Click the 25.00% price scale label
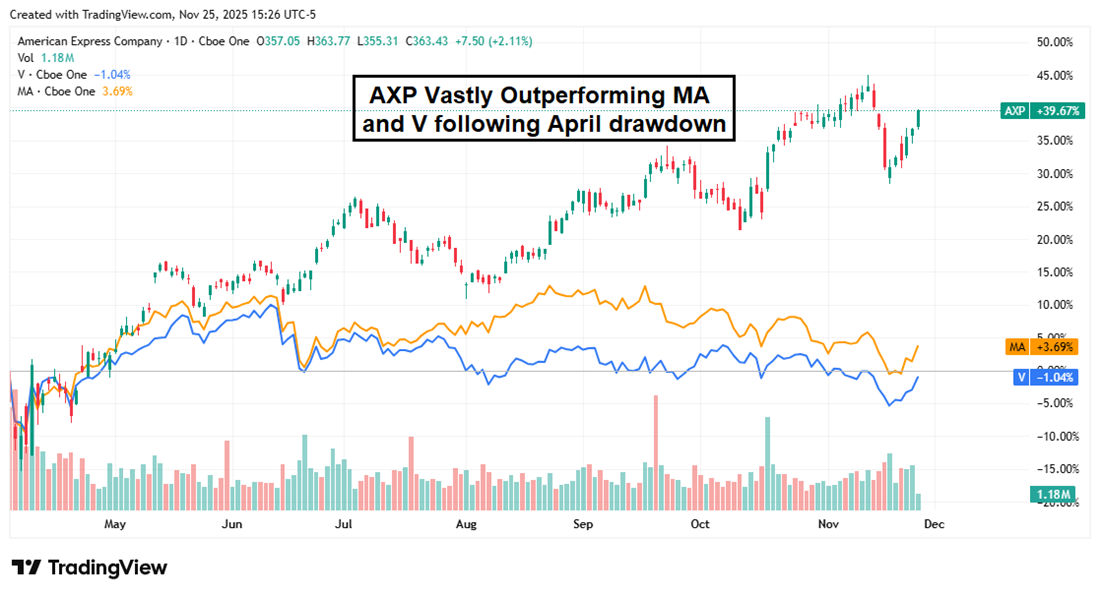The width and height of the screenshot is (1100, 597). (x=1056, y=206)
